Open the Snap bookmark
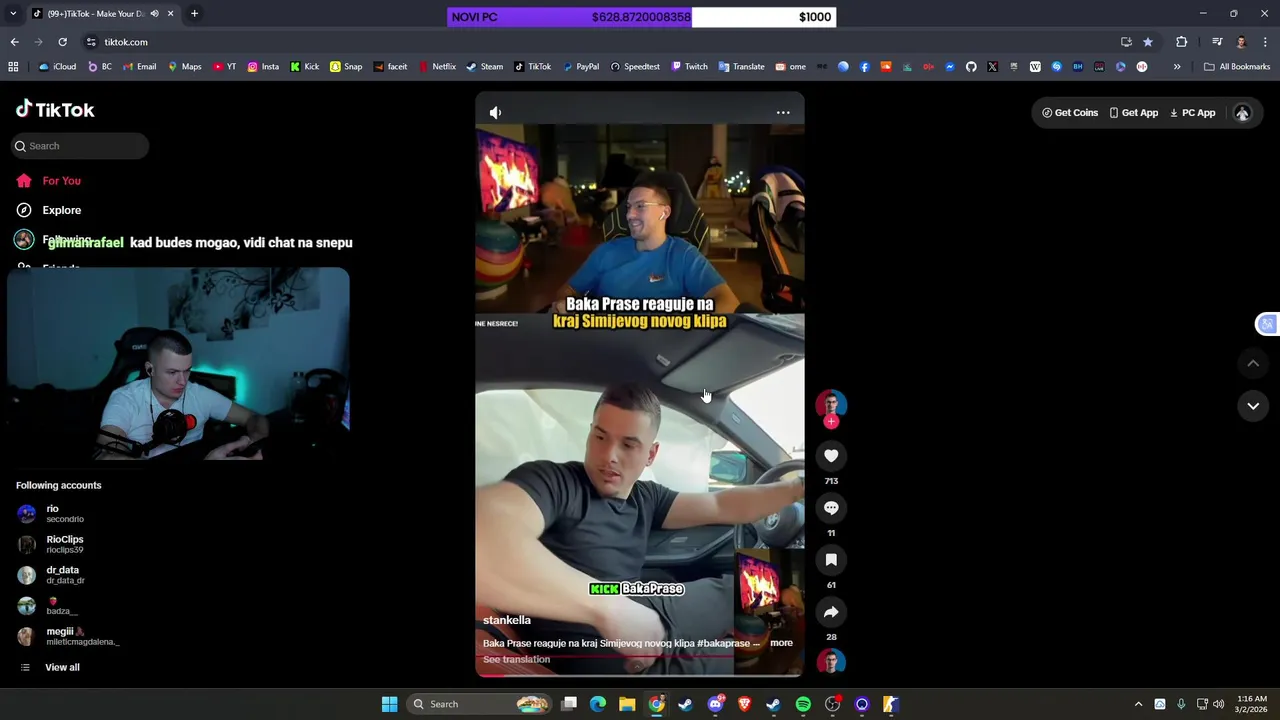The image size is (1280, 720). click(346, 67)
